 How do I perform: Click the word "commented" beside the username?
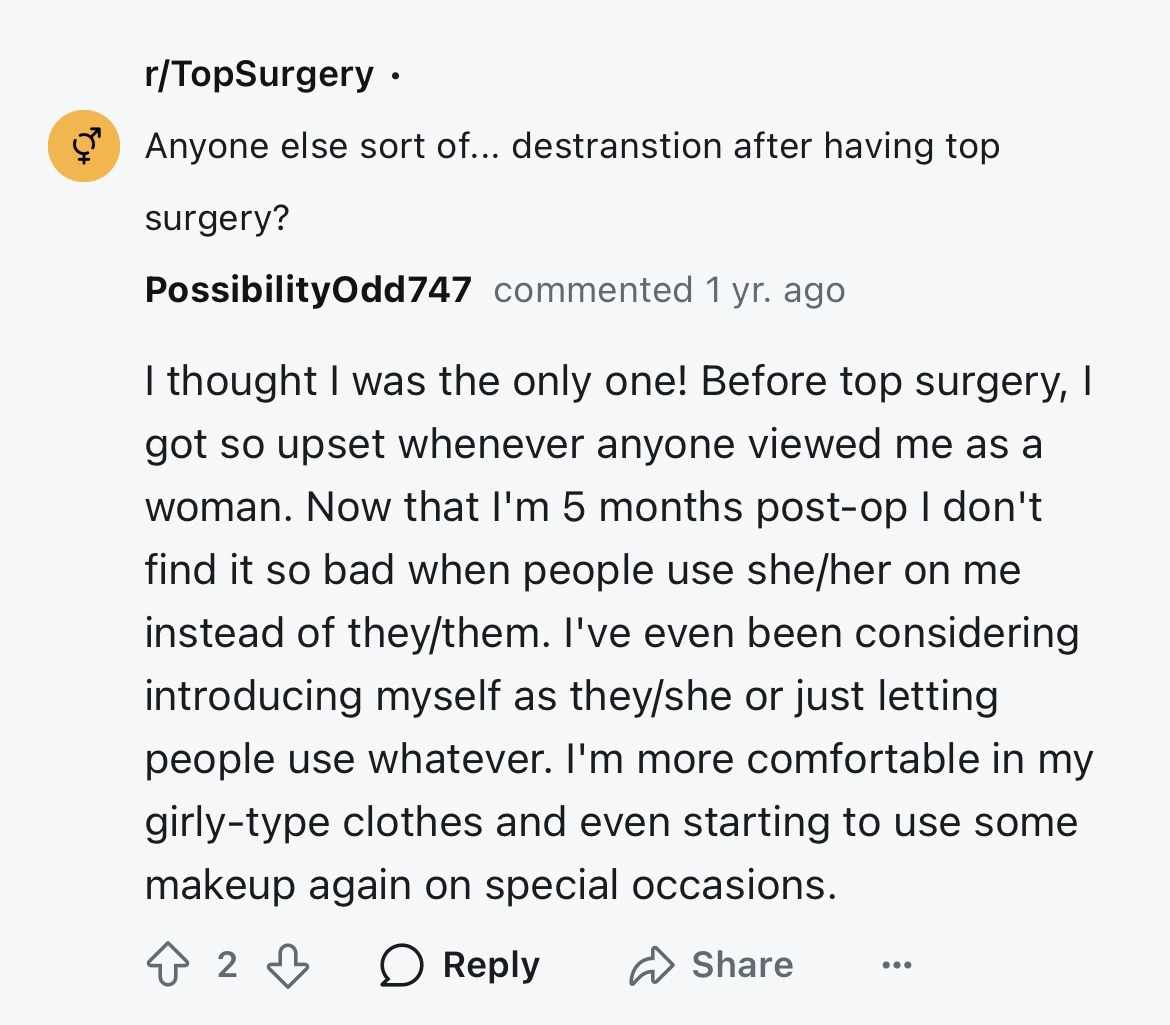pos(593,290)
